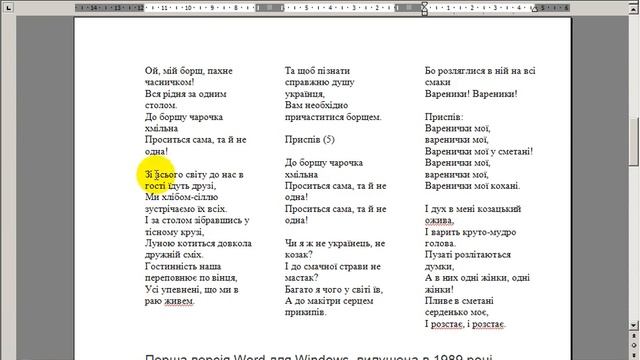Click the line 'І до смачної страви не'
The image size is (640, 360).
point(333,267)
